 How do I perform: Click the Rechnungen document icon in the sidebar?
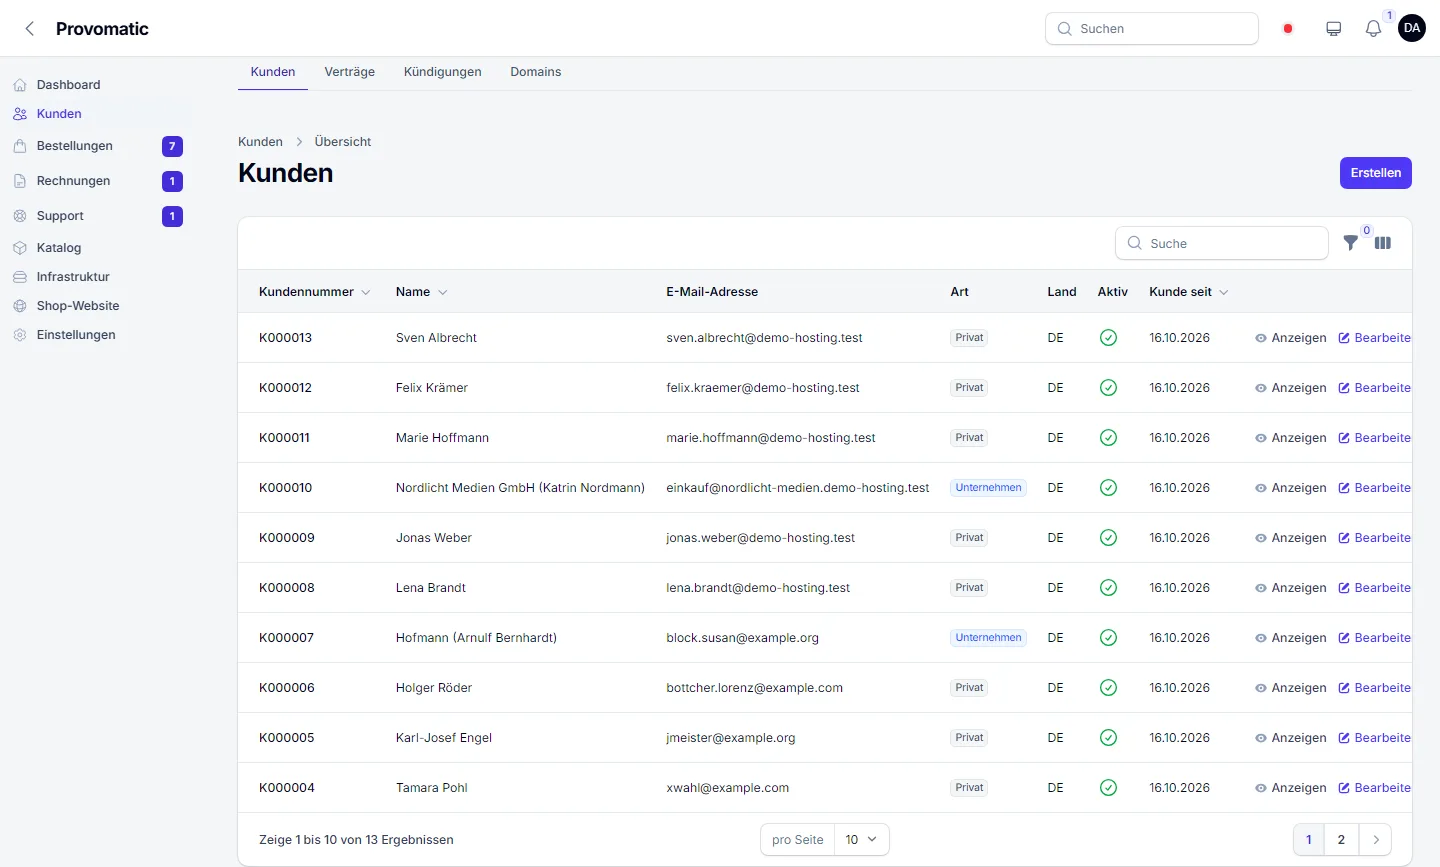pyautogui.click(x=20, y=181)
